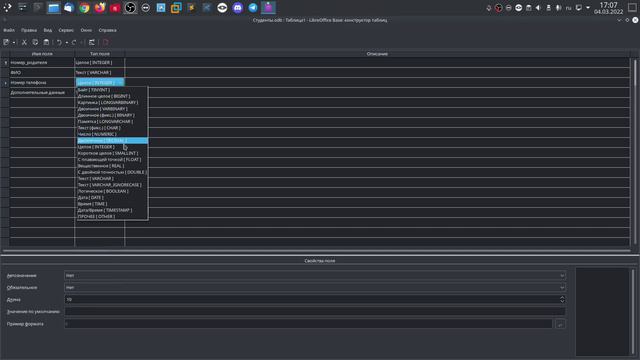The image size is (640, 360).
Task: Click the ru keyboard layout indicator
Action: click(568, 8)
